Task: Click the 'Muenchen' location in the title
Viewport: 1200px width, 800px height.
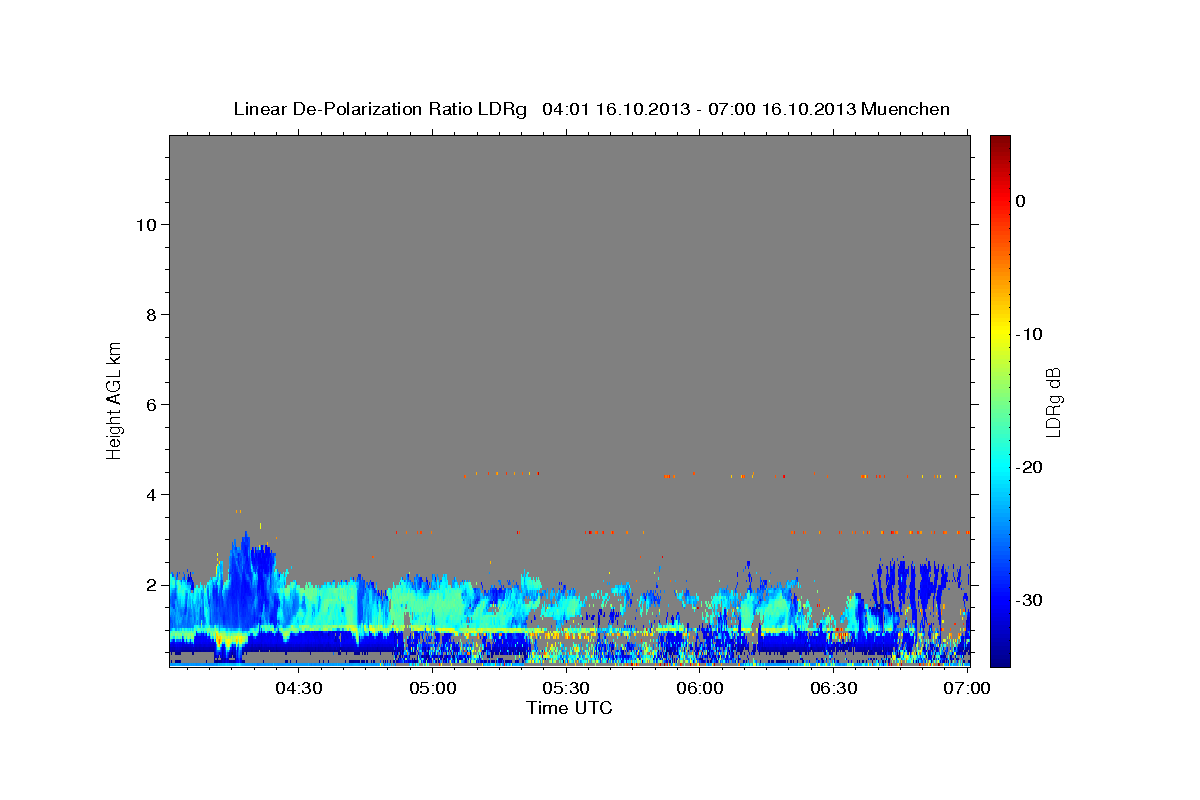Action: 905,109
